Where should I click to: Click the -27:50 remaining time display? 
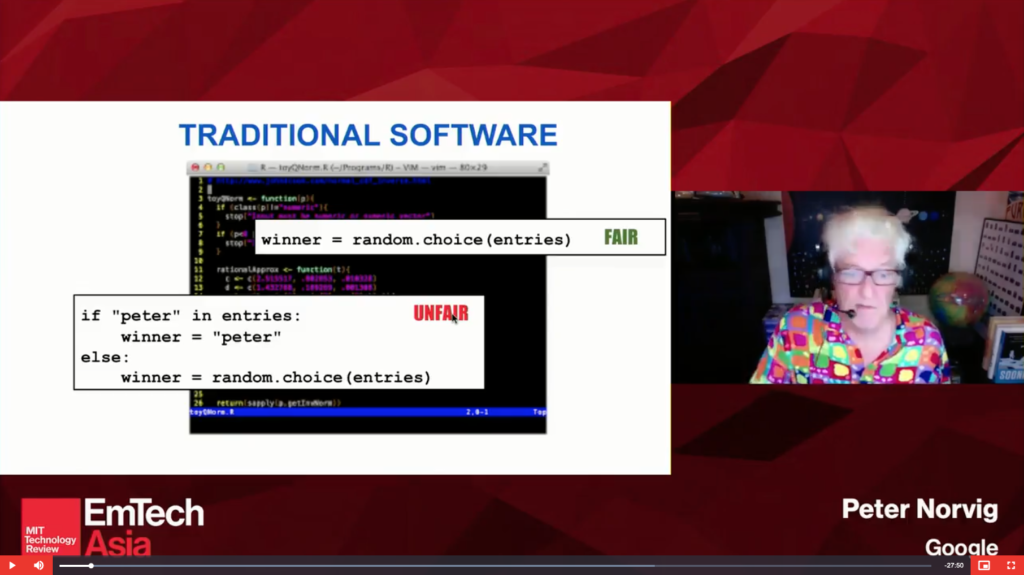tap(954, 566)
